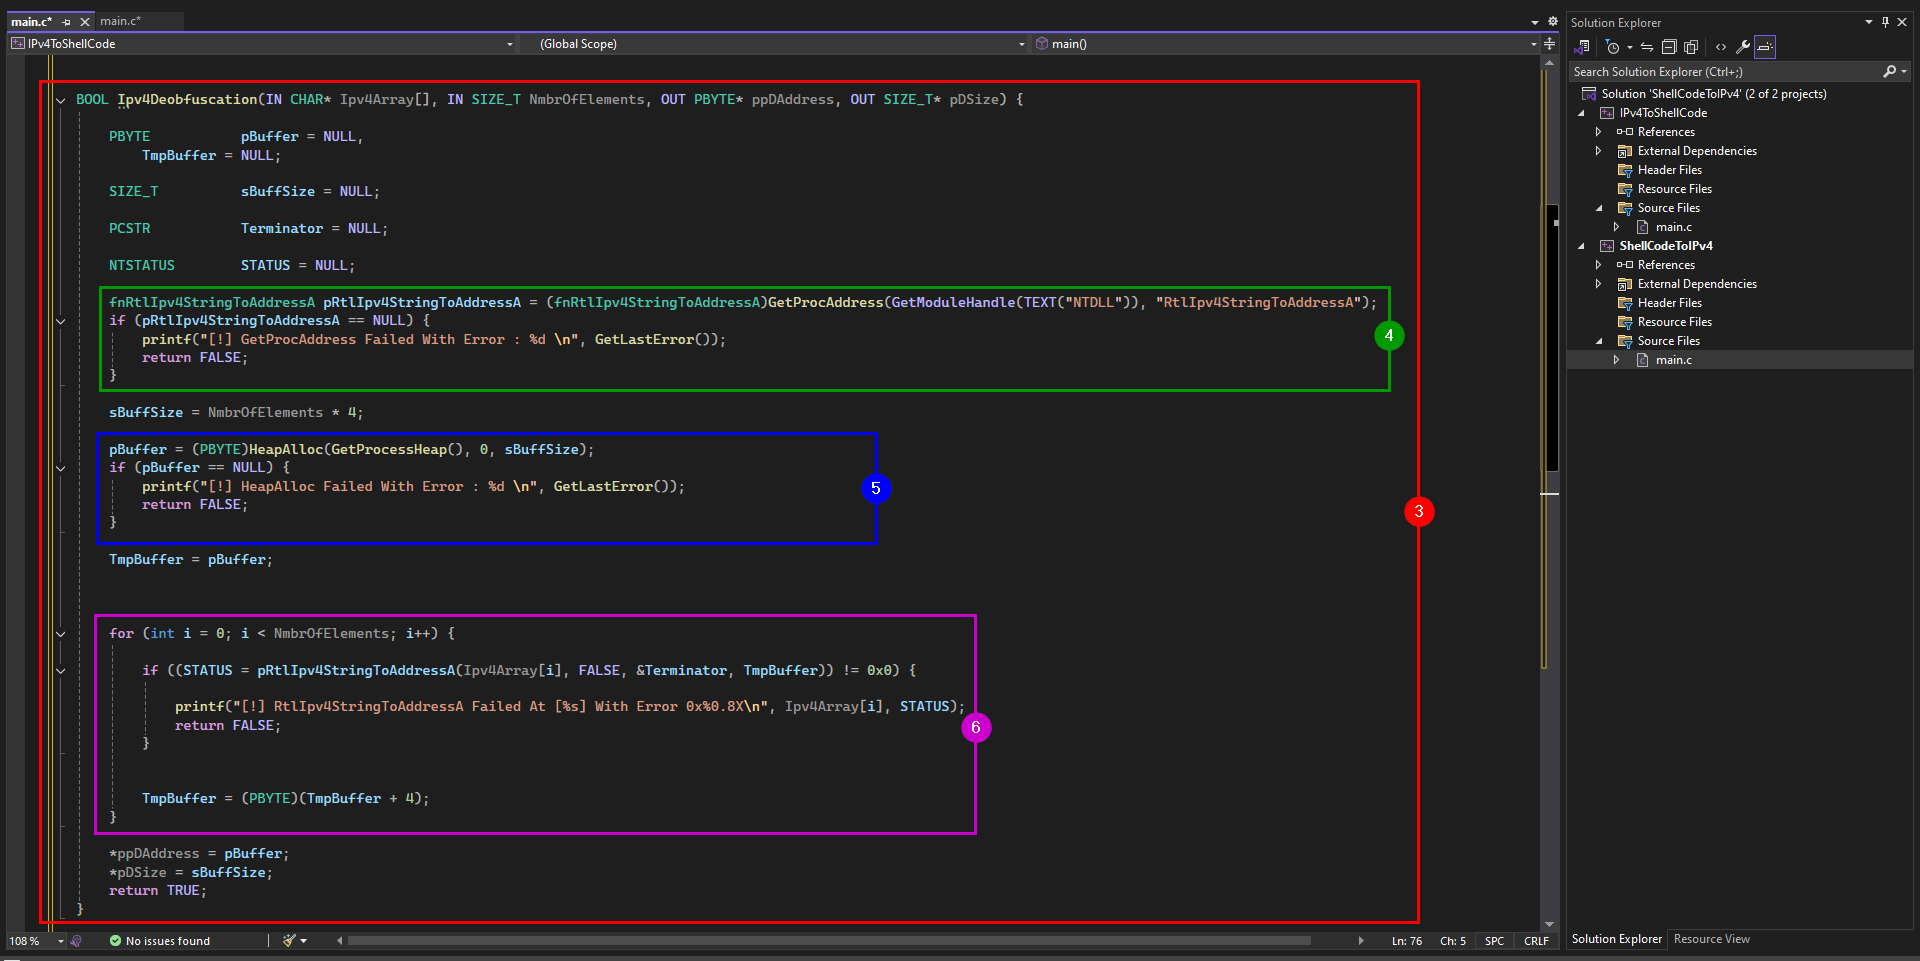Toggle auto-hide pin of Solution Explorer
Image resolution: width=1920 pixels, height=961 pixels.
click(1885, 22)
